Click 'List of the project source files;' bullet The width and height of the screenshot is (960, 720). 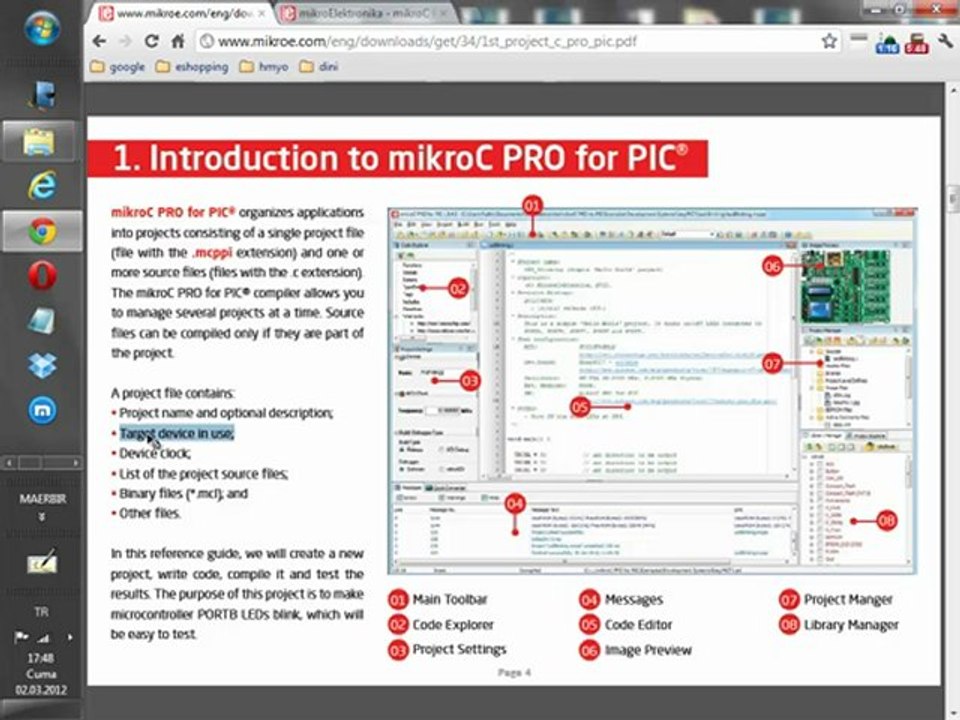203,473
